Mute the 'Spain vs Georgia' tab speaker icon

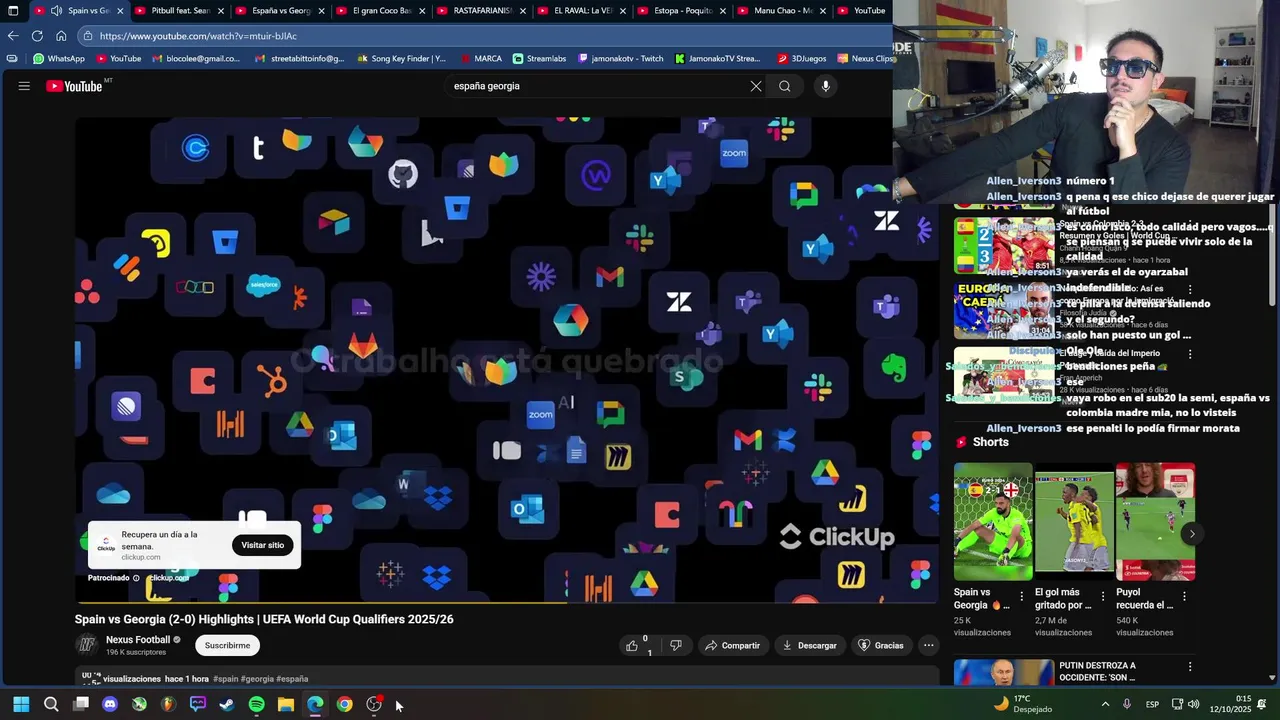click(56, 11)
